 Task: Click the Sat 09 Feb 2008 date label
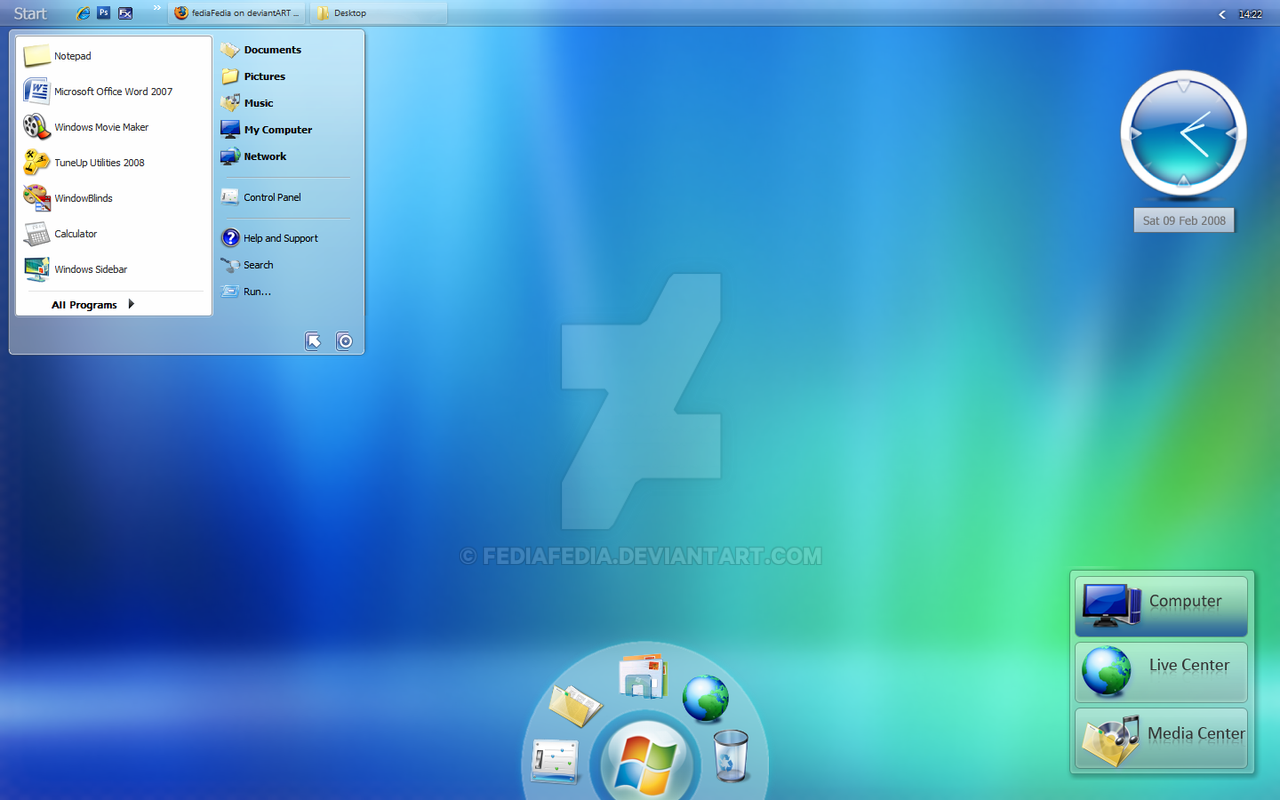tap(1184, 220)
